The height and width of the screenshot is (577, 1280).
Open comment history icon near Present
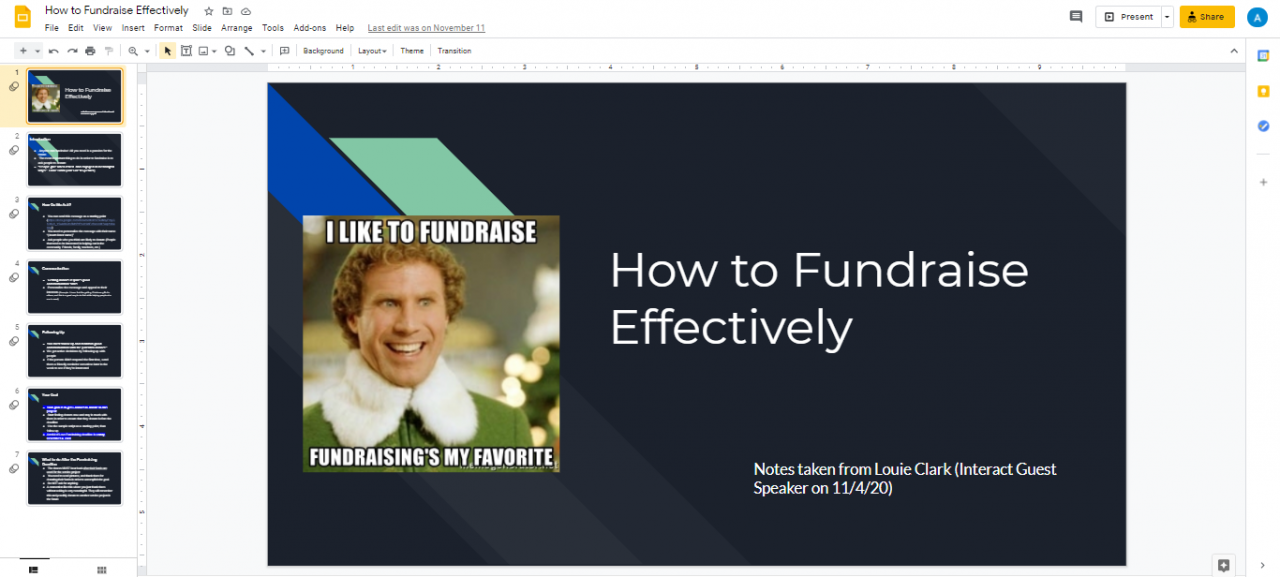tap(1076, 17)
